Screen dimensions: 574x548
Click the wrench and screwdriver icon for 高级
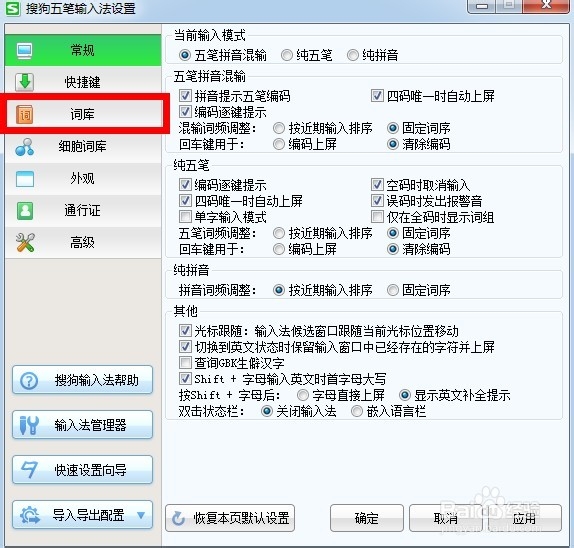coord(25,242)
